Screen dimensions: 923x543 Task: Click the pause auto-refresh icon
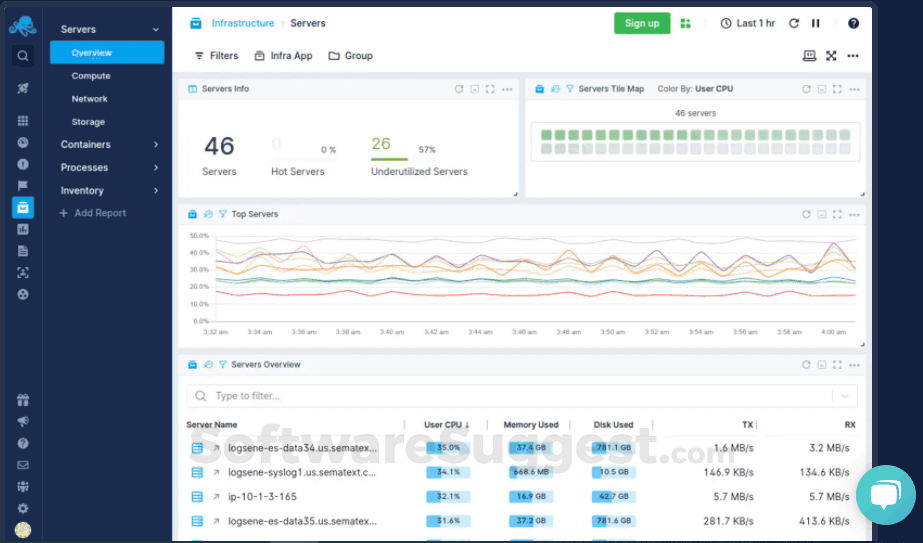pyautogui.click(x=816, y=23)
